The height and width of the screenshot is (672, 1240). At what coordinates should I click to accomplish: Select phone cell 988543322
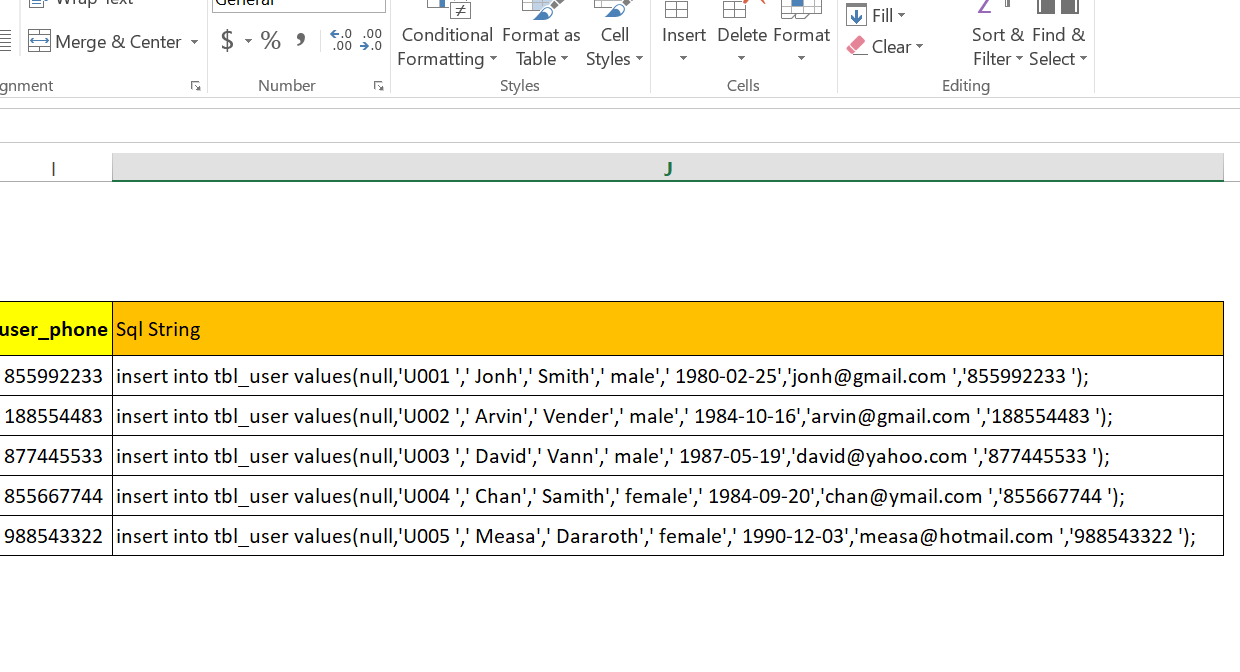click(56, 536)
